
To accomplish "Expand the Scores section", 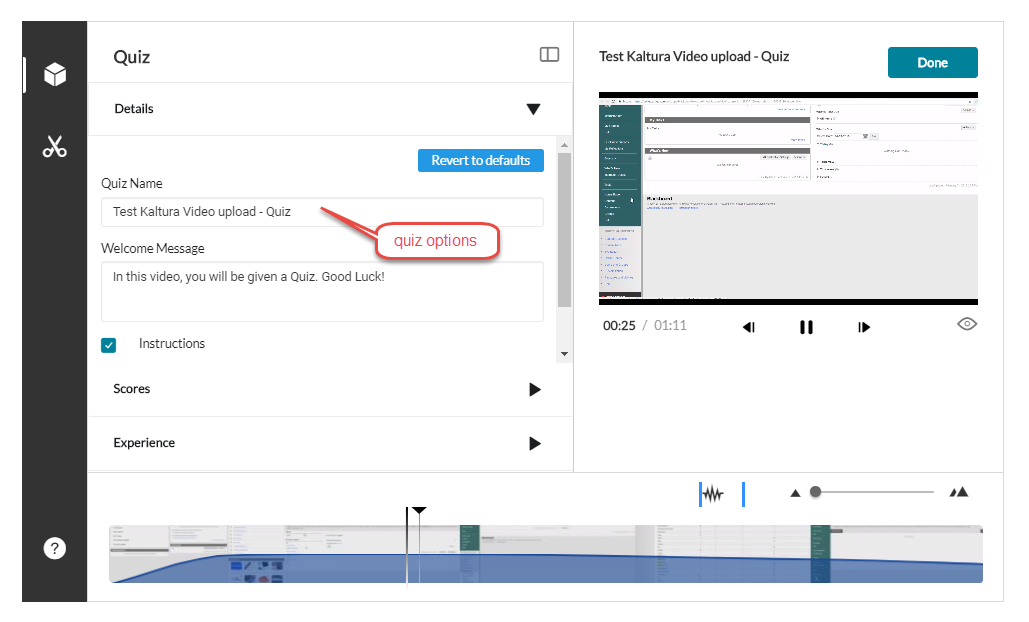I will pyautogui.click(x=534, y=390).
